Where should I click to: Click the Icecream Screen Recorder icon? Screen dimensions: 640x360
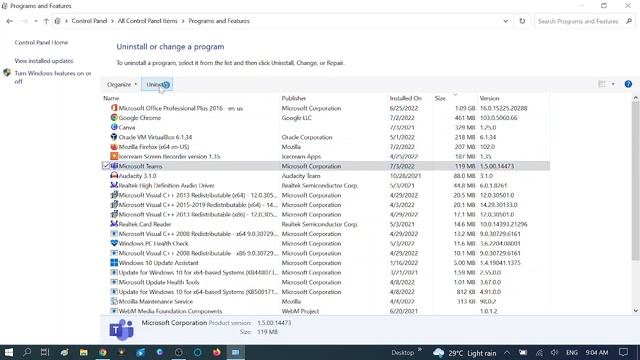[x=114, y=156]
